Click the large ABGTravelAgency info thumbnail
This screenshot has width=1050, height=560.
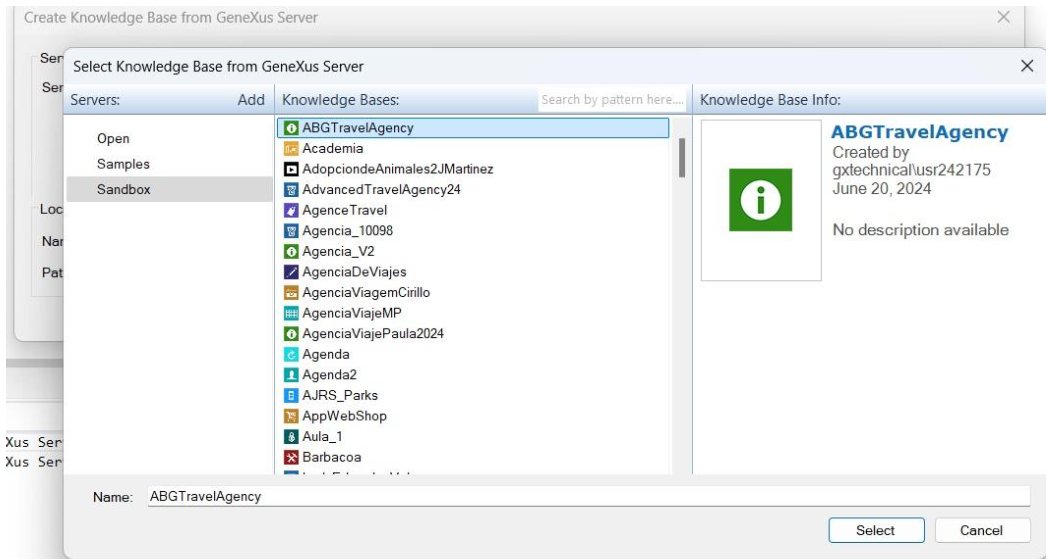(760, 200)
